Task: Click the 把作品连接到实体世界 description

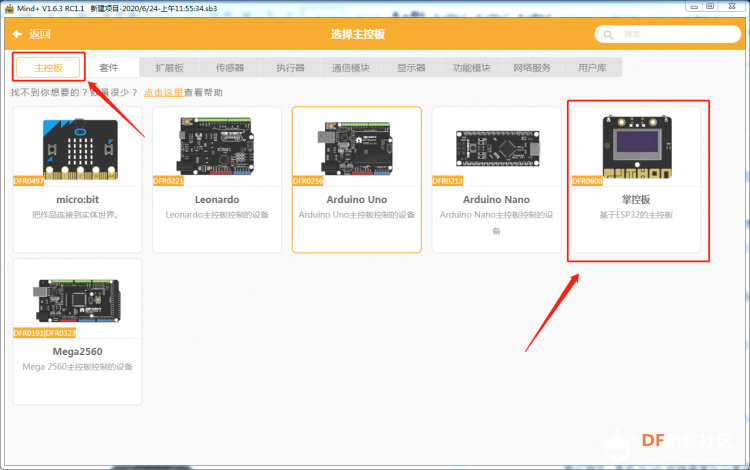Action: 77,215
